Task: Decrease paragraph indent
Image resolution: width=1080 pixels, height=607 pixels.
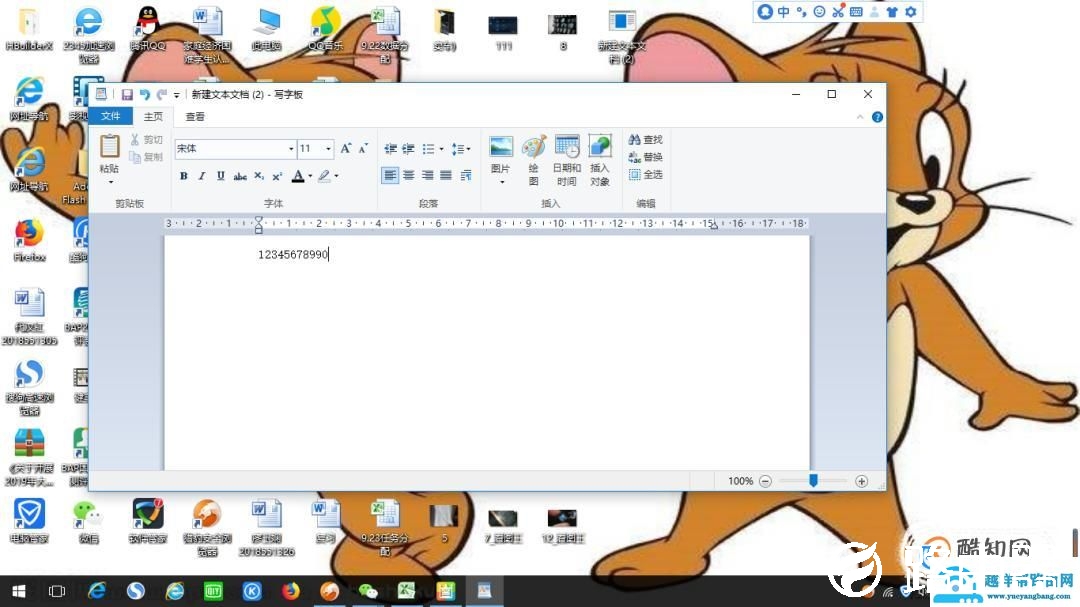Action: tap(391, 148)
